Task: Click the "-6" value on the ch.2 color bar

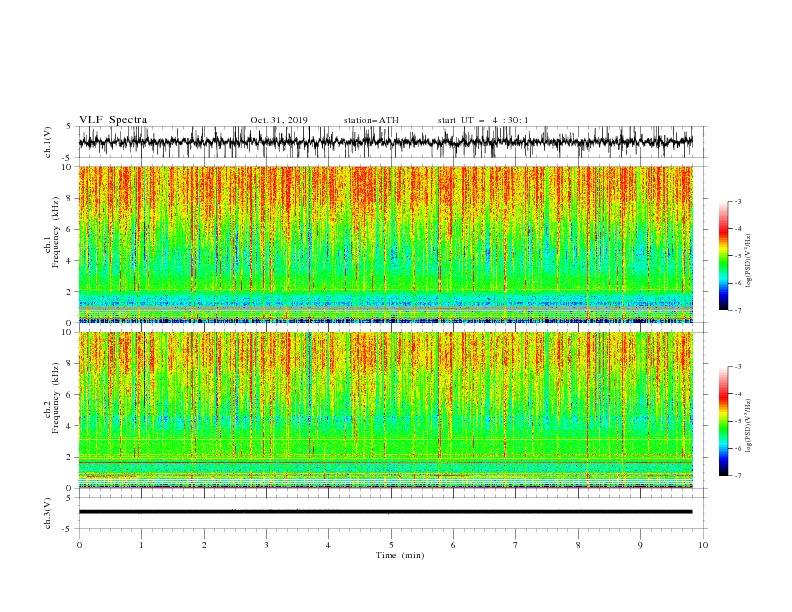Action: [737, 448]
